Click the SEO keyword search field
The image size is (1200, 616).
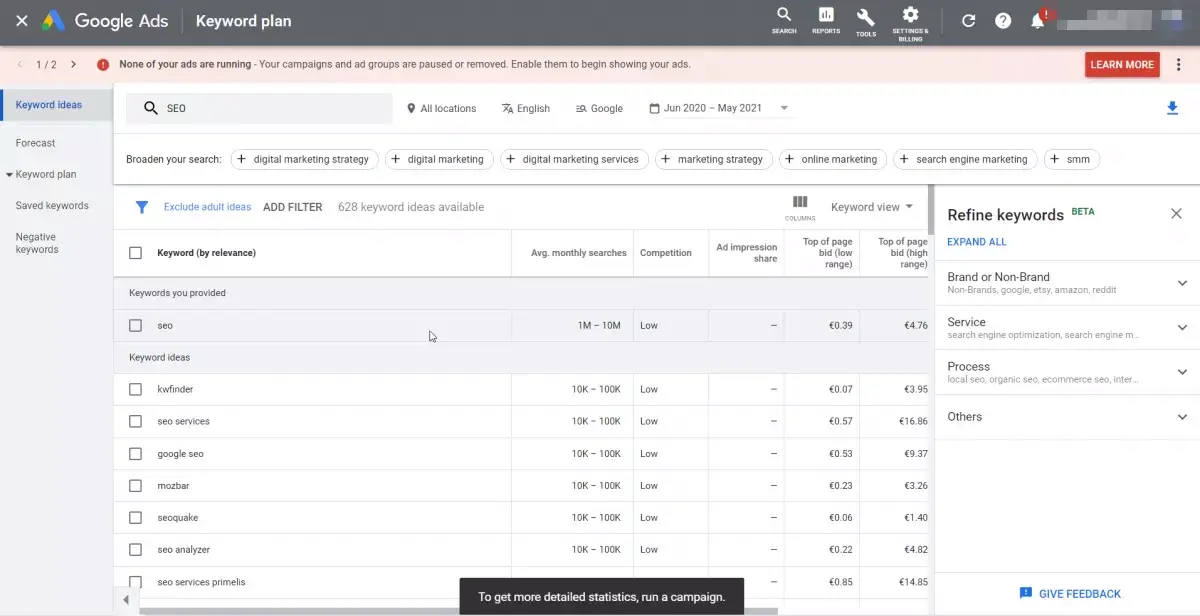(261, 108)
